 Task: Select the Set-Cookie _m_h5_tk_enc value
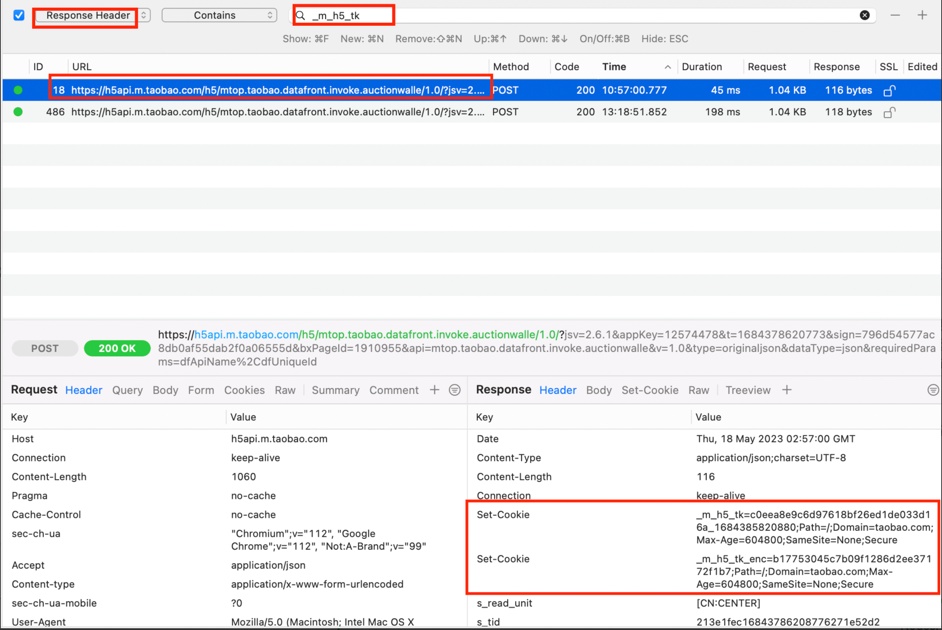click(x=813, y=572)
